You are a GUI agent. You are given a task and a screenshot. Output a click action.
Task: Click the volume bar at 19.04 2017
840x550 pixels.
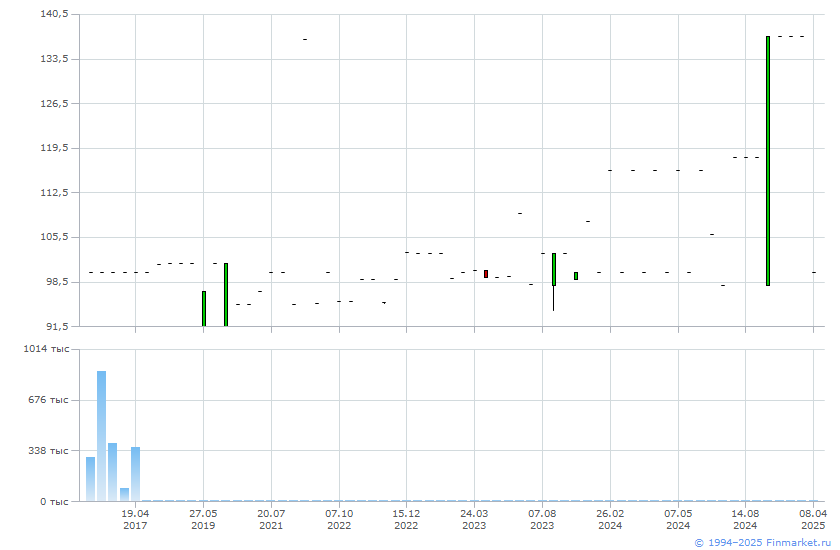136,474
